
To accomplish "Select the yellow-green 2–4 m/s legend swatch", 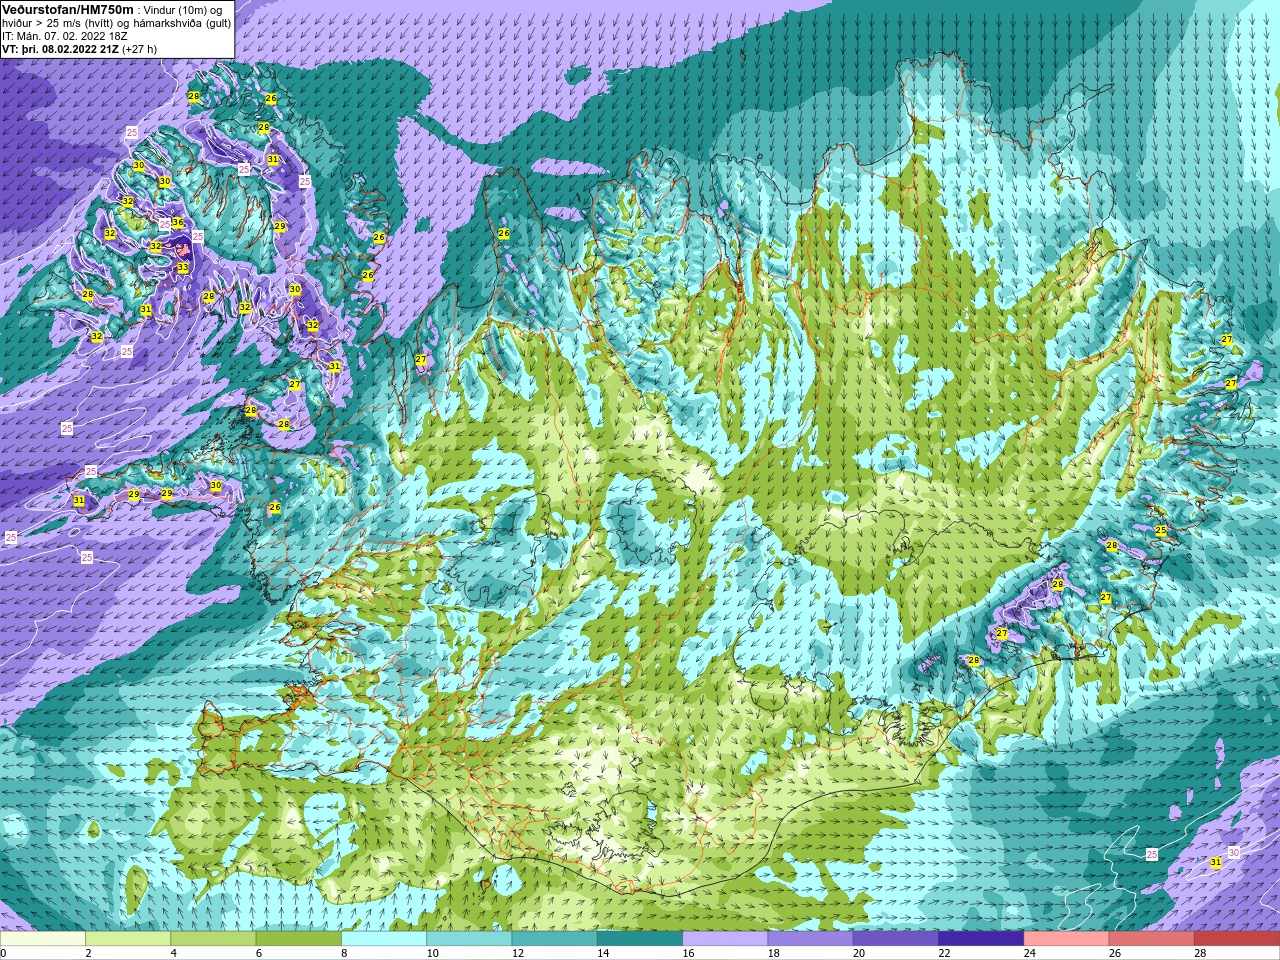I will pyautogui.click(x=128, y=939).
